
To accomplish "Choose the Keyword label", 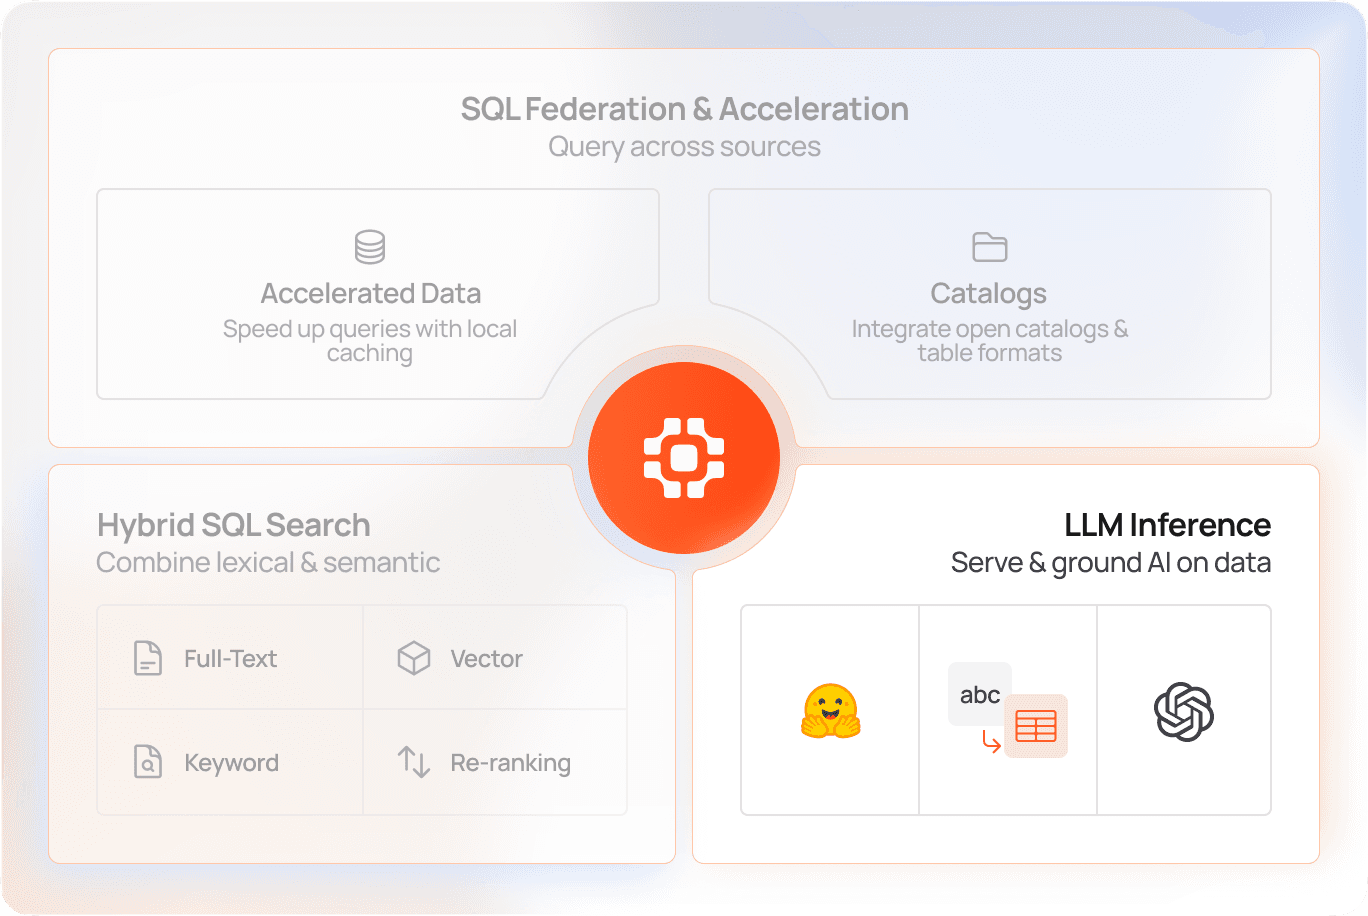I will pos(231,763).
